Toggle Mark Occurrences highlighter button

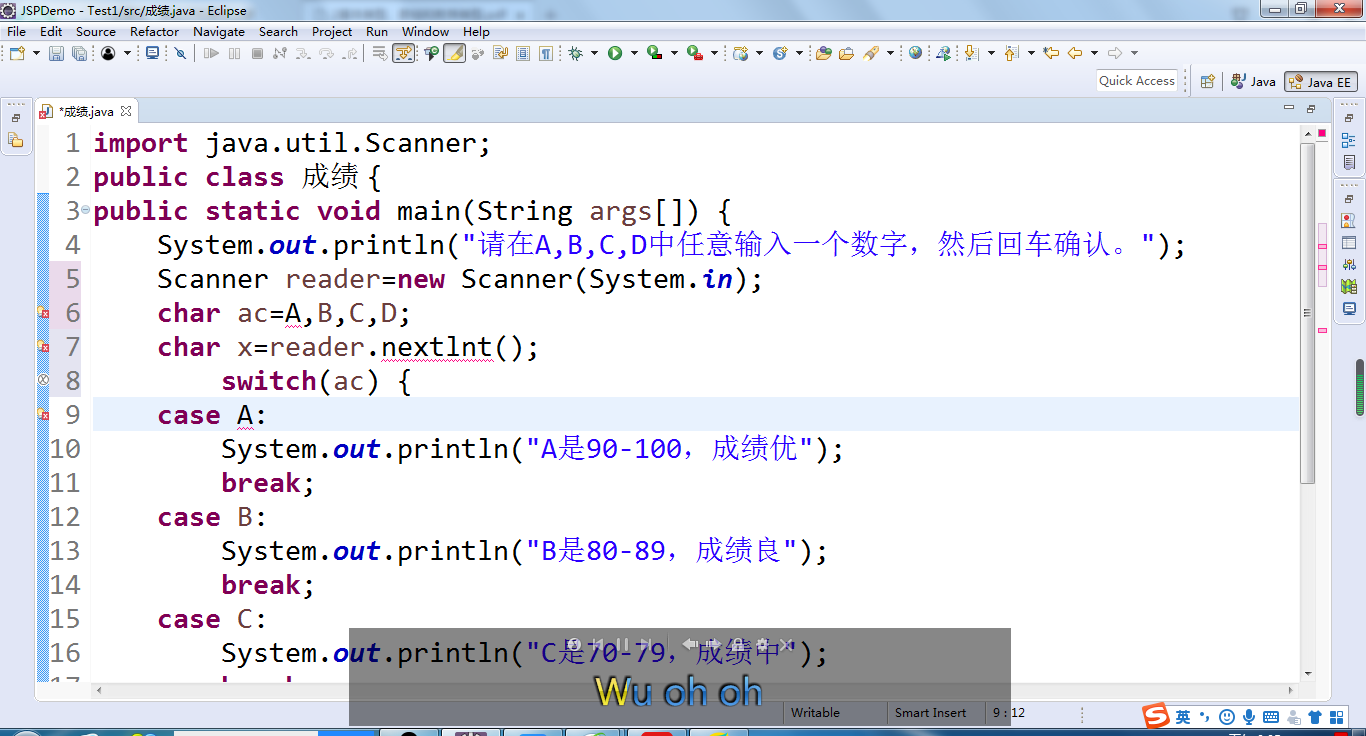454,53
